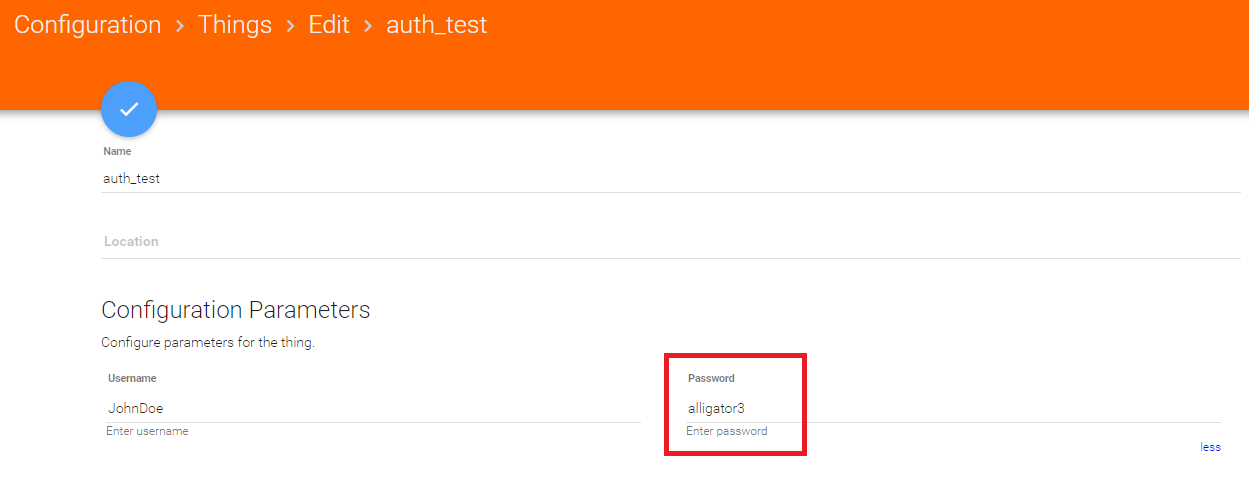Click the Name field label

coord(117,152)
